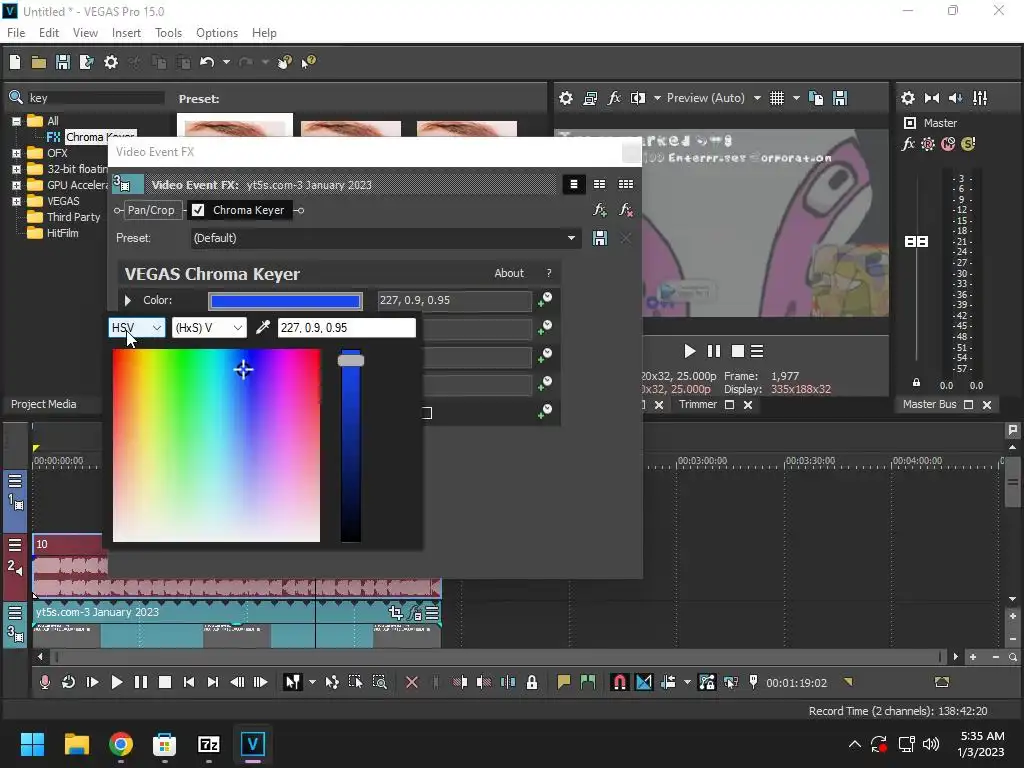Toggle Enable Snapping magnet icon
This screenshot has width=1024, height=768.
619,682
